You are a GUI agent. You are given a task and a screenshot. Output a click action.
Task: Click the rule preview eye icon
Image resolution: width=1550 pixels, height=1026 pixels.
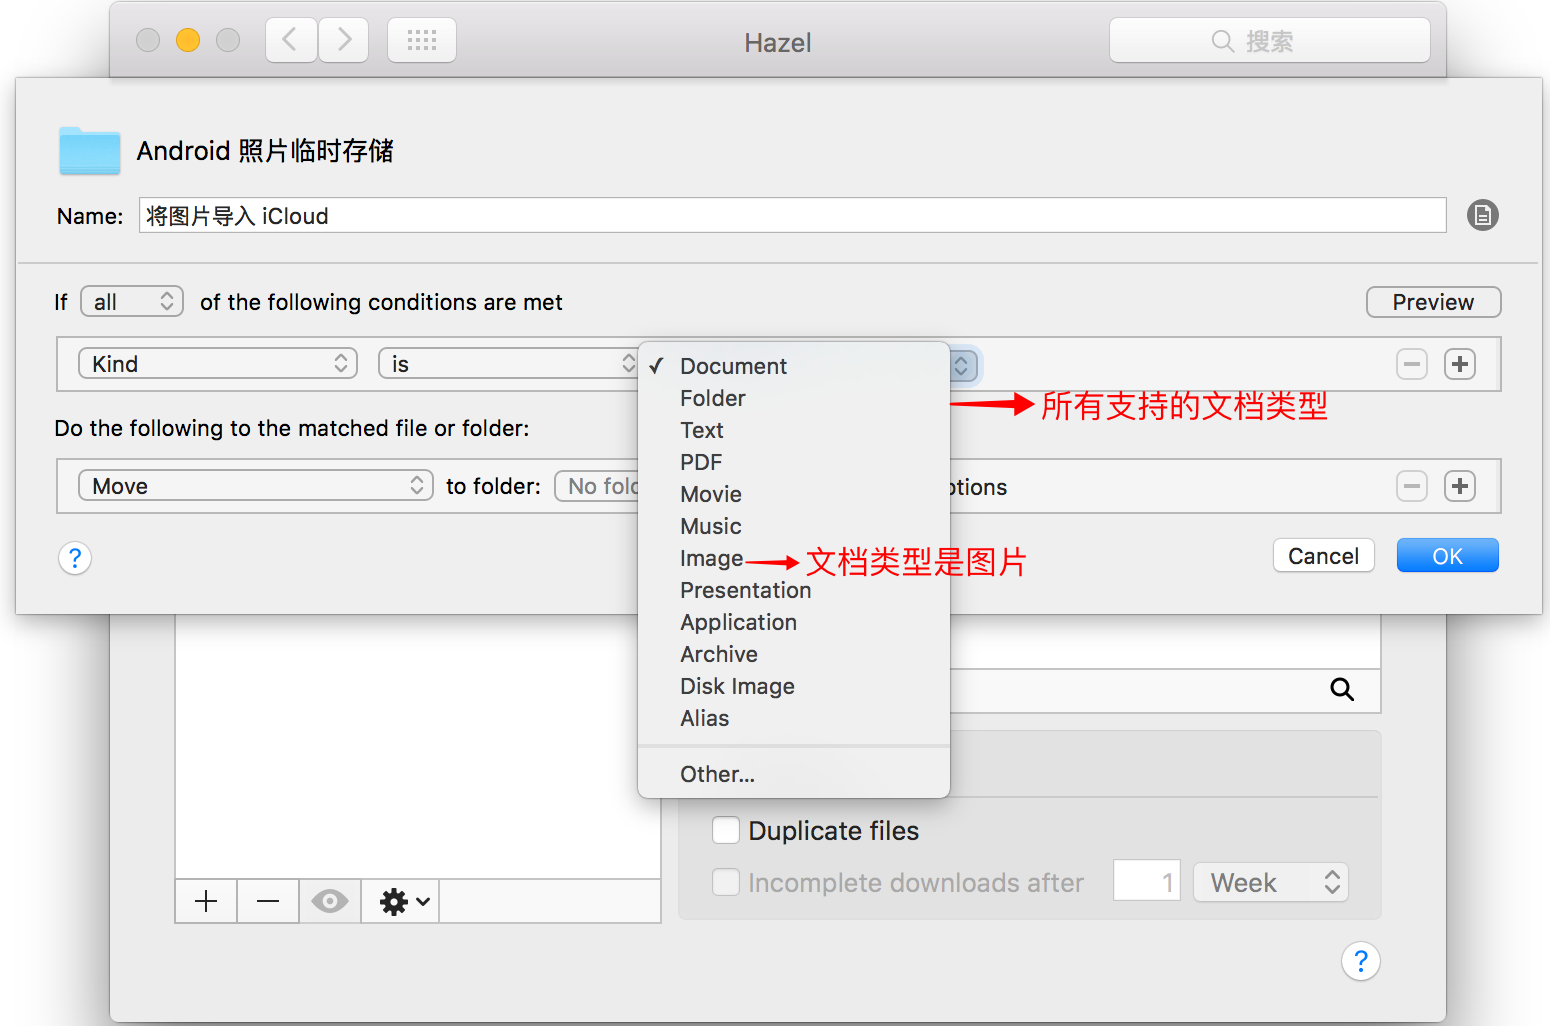pyautogui.click(x=329, y=901)
